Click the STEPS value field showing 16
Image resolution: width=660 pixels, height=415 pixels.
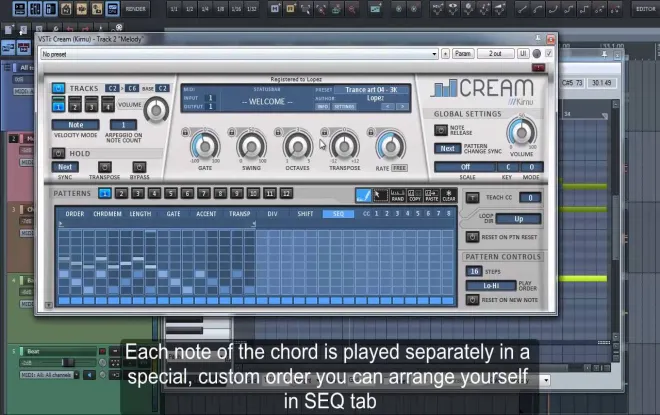coord(474,271)
